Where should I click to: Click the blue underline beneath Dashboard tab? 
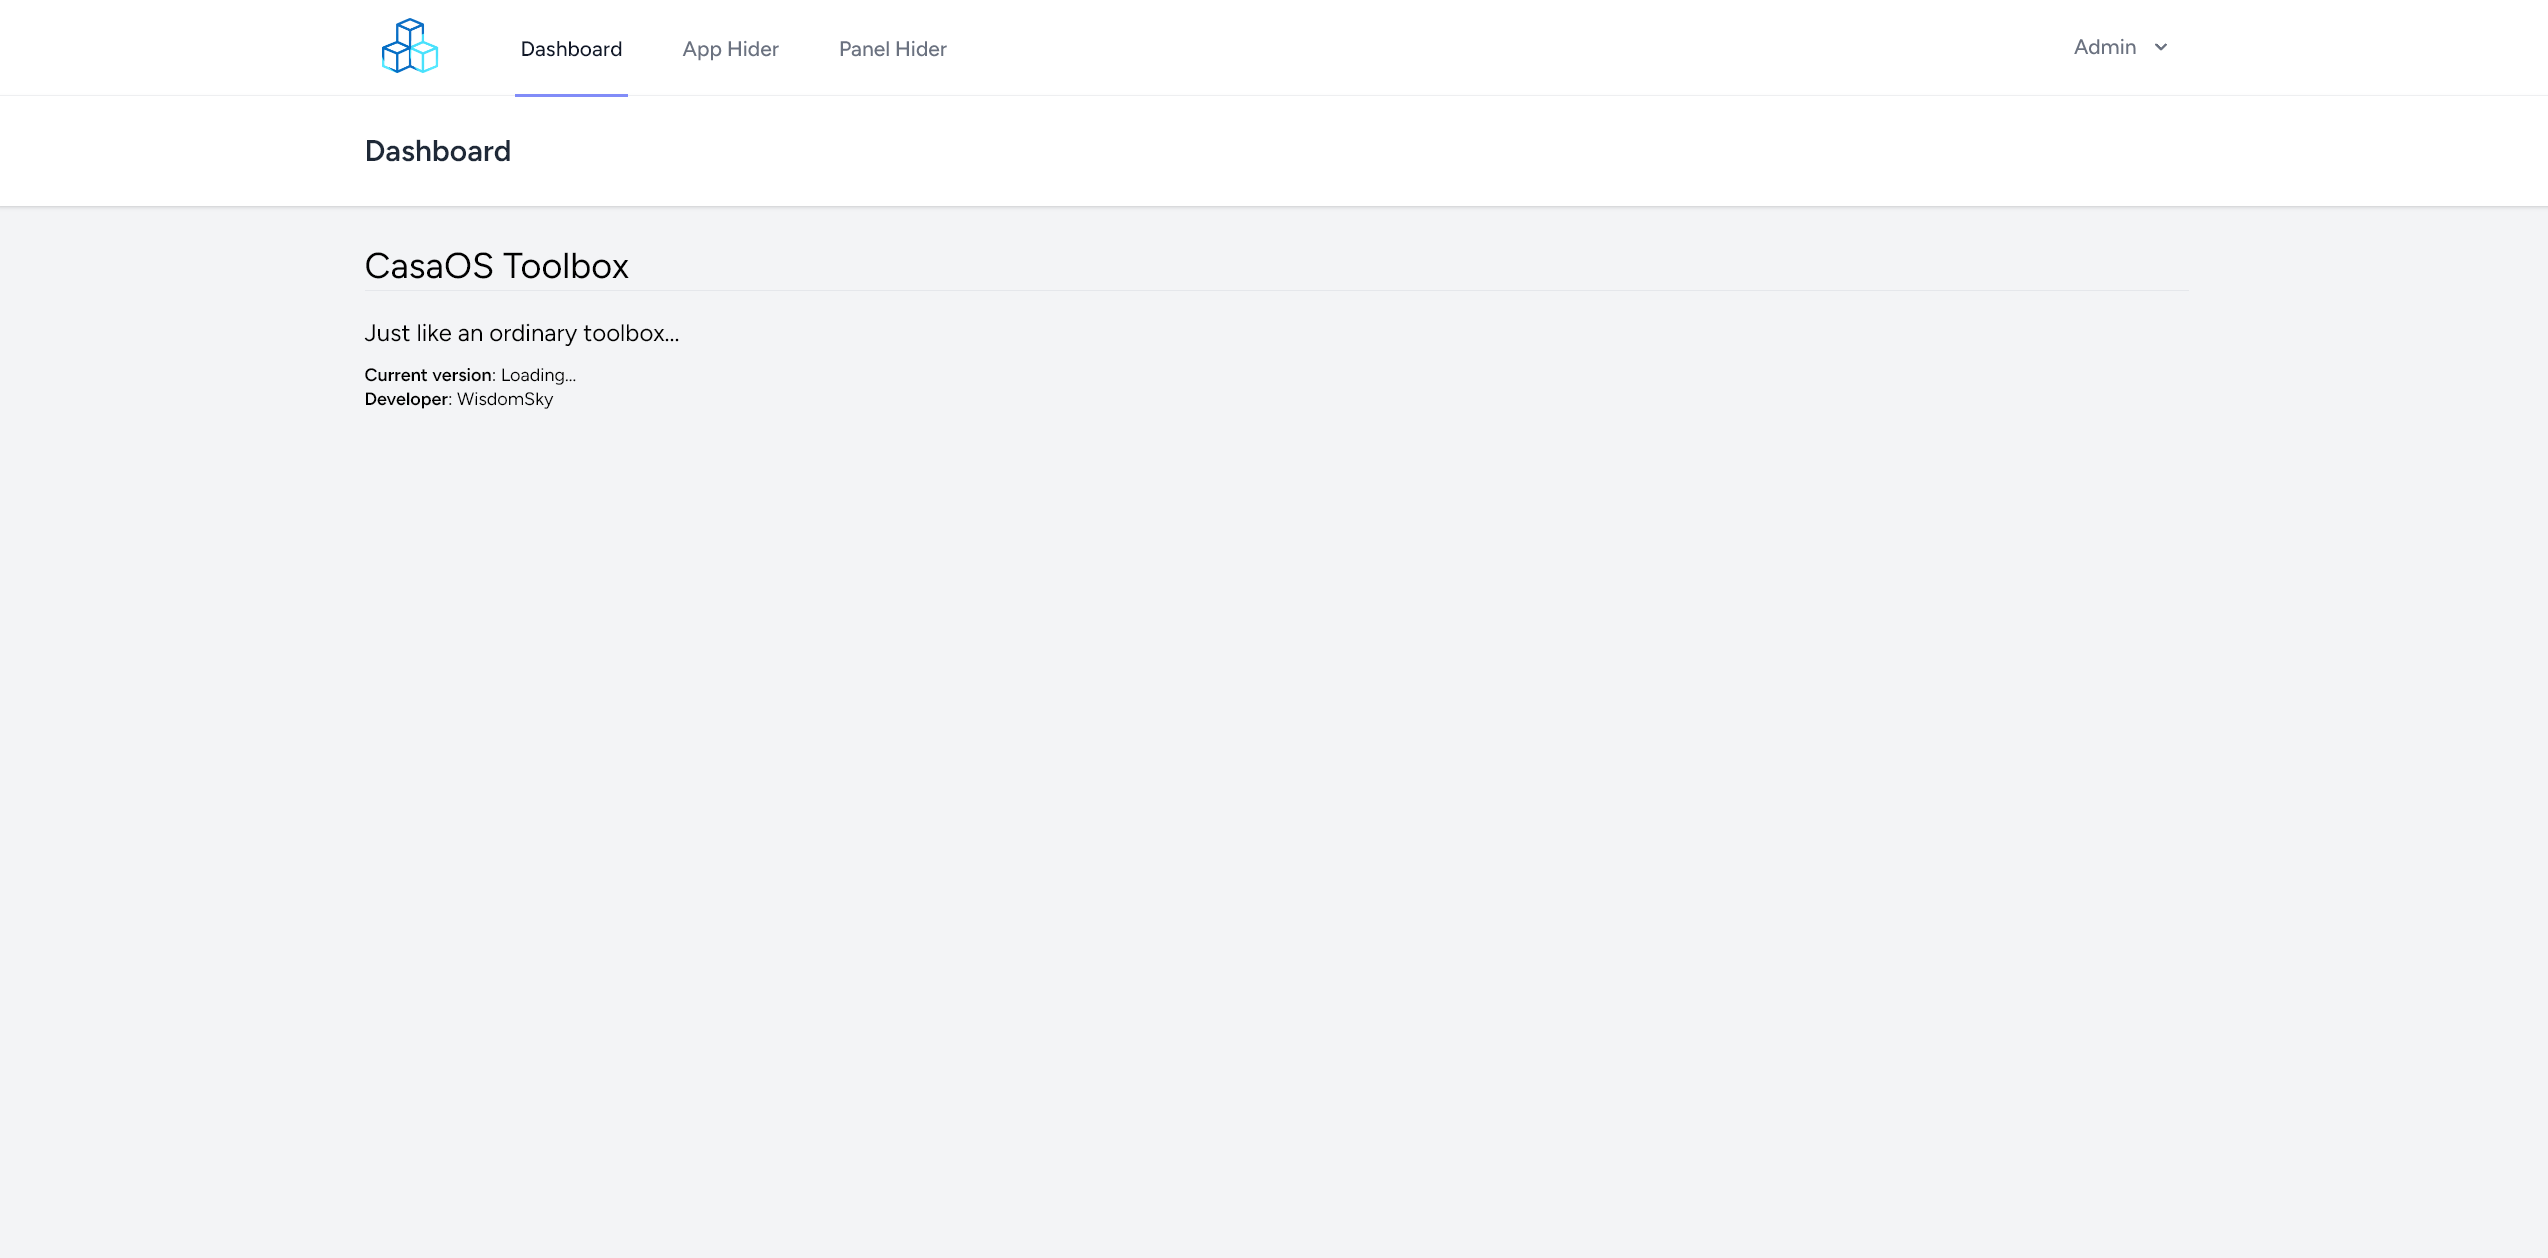point(571,95)
